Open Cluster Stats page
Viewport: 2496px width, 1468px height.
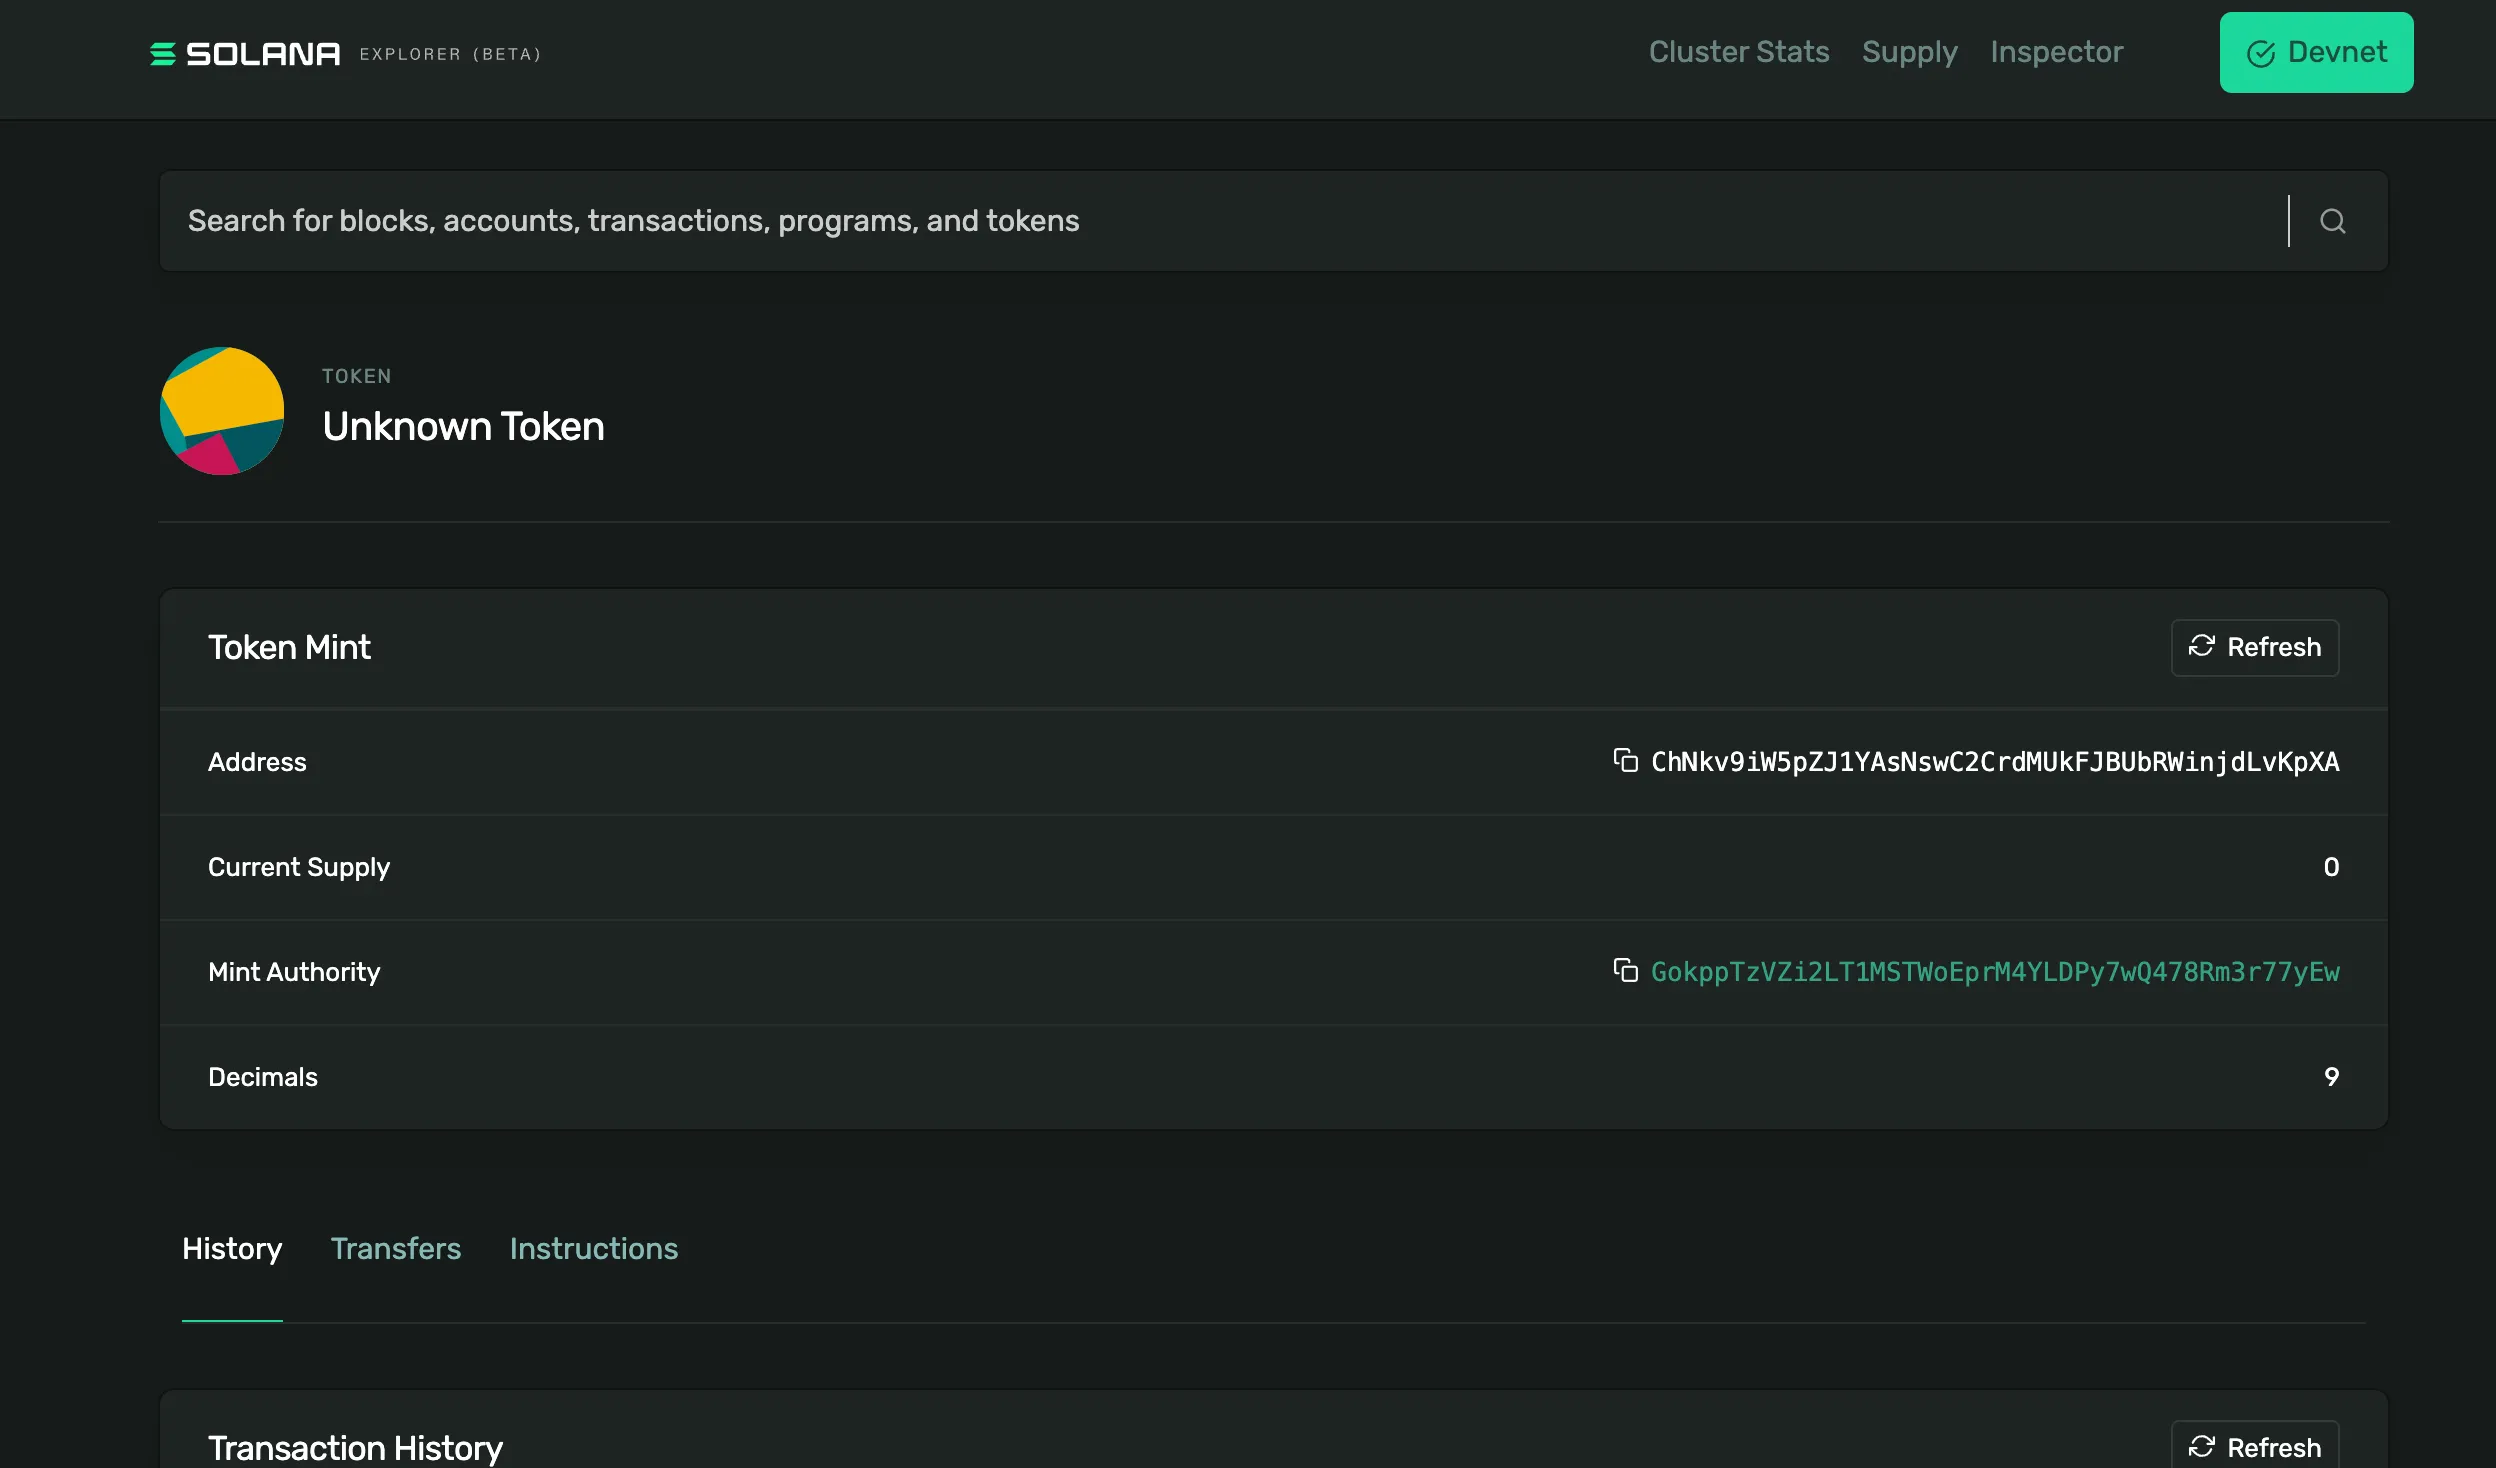click(1739, 52)
